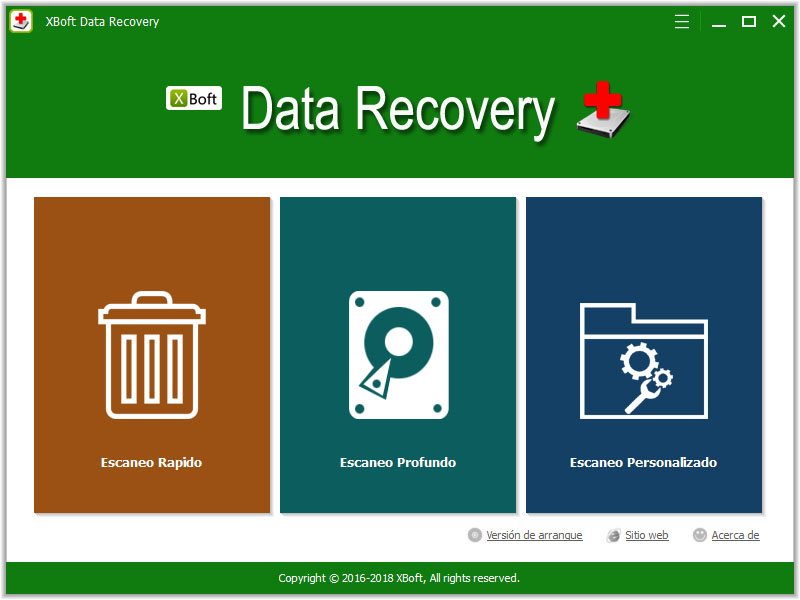Click the smiley icon beside Acerca de
Screen dimensions: 800x600
tap(699, 535)
